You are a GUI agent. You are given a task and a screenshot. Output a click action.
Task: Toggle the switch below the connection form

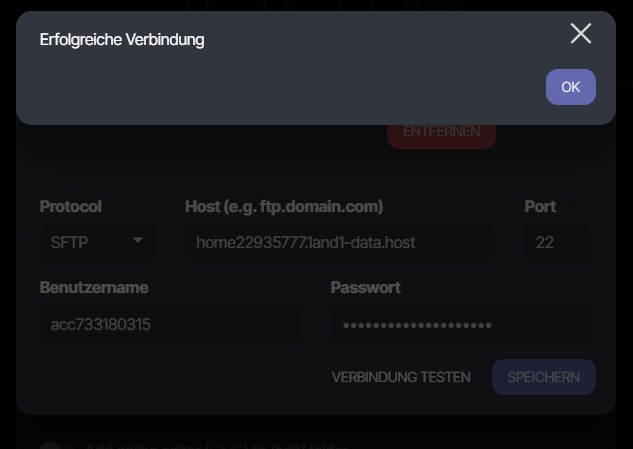coord(55,444)
